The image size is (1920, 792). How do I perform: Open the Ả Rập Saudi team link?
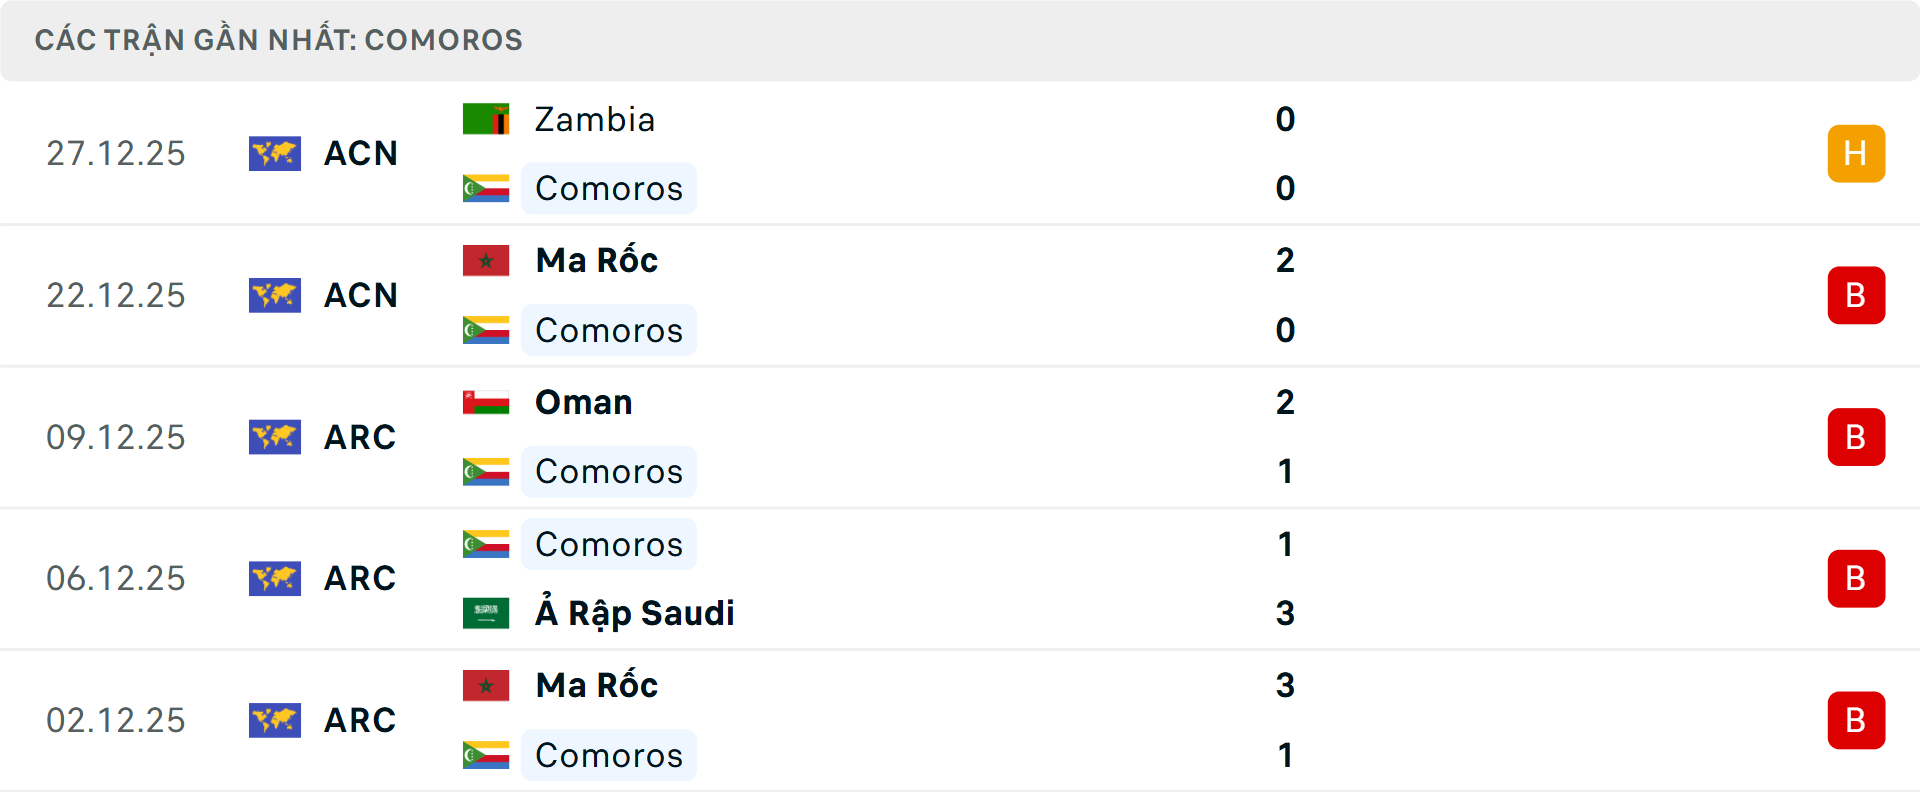635,613
